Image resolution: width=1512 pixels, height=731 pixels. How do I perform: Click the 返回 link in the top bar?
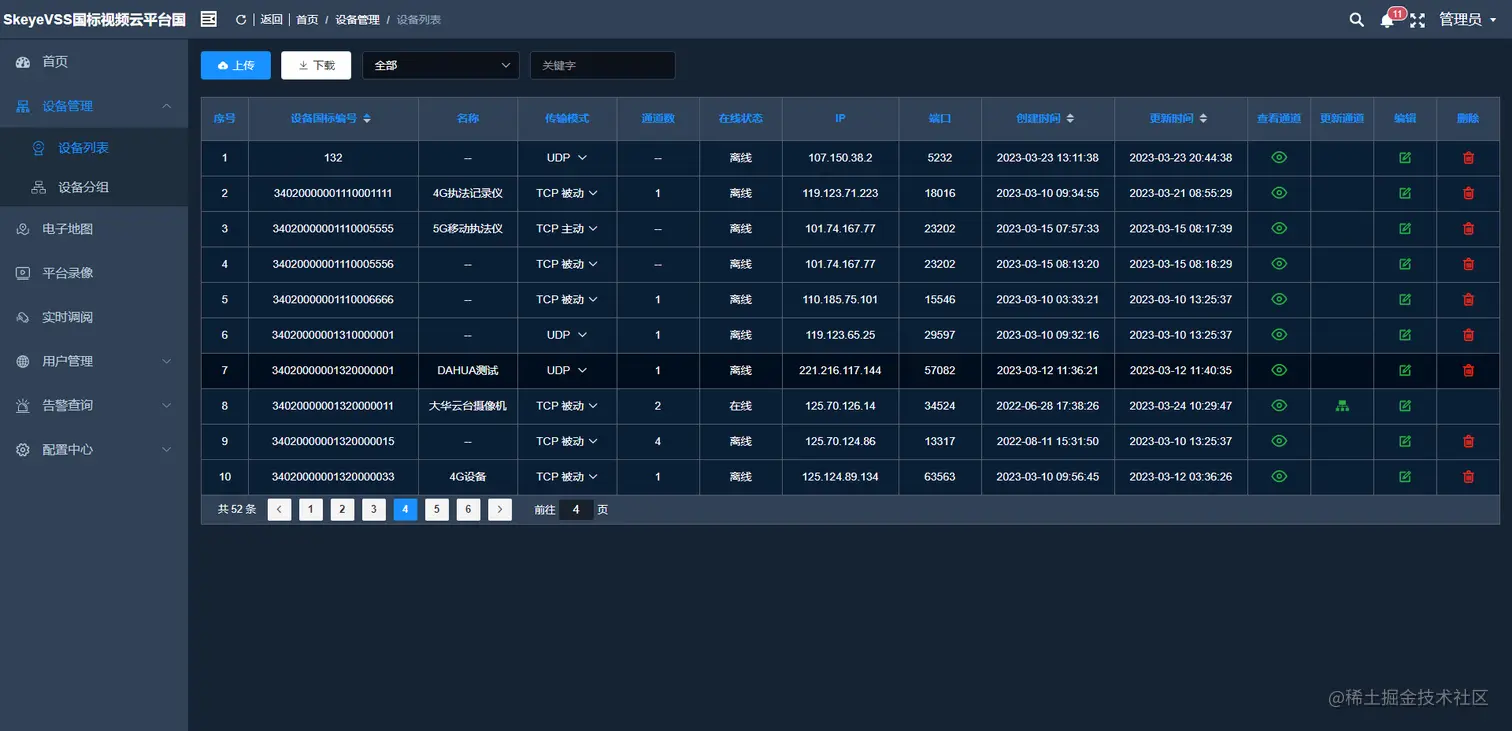(271, 20)
